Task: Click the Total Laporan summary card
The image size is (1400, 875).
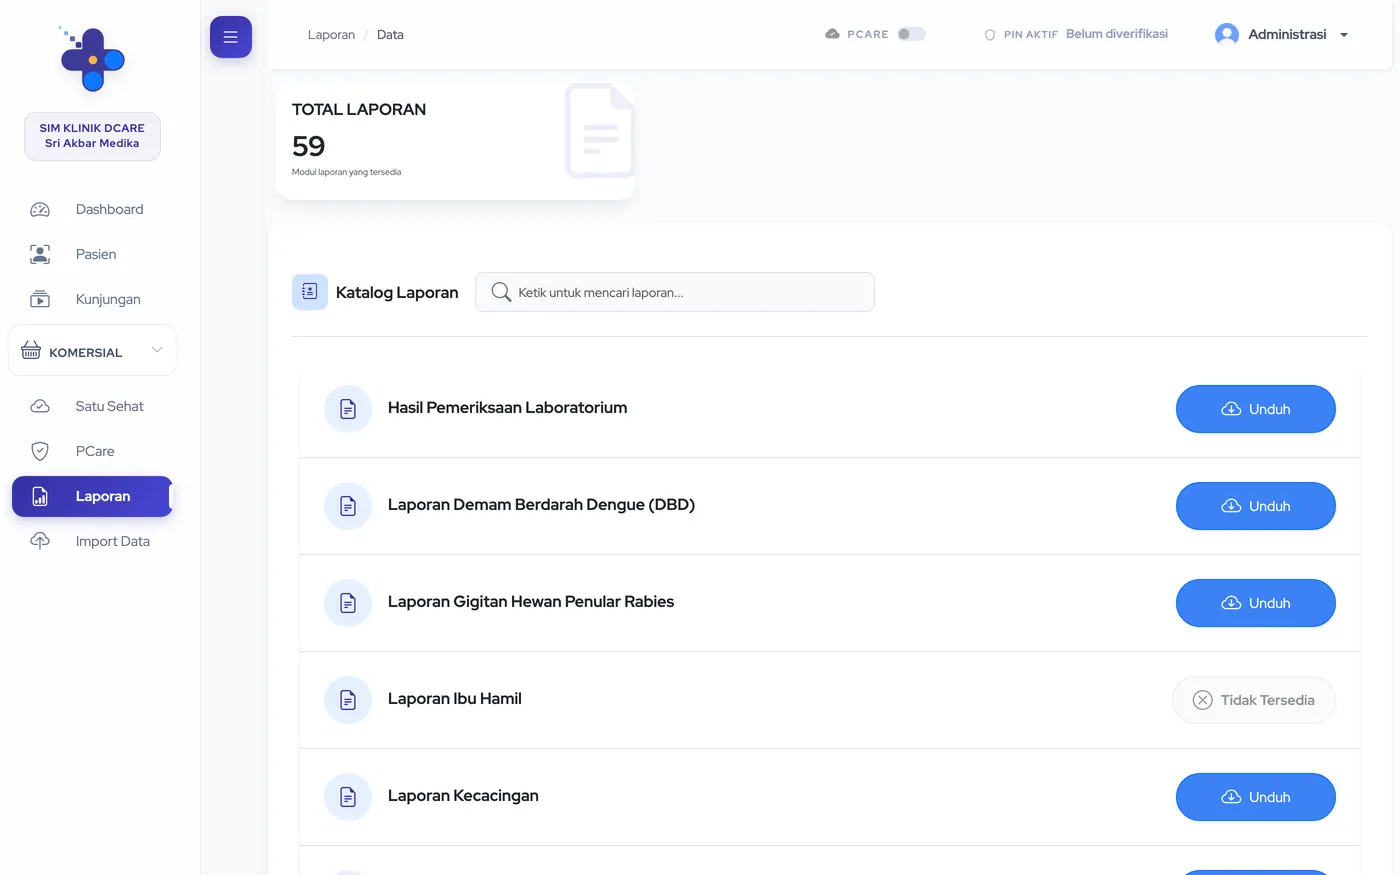Action: pyautogui.click(x=456, y=141)
